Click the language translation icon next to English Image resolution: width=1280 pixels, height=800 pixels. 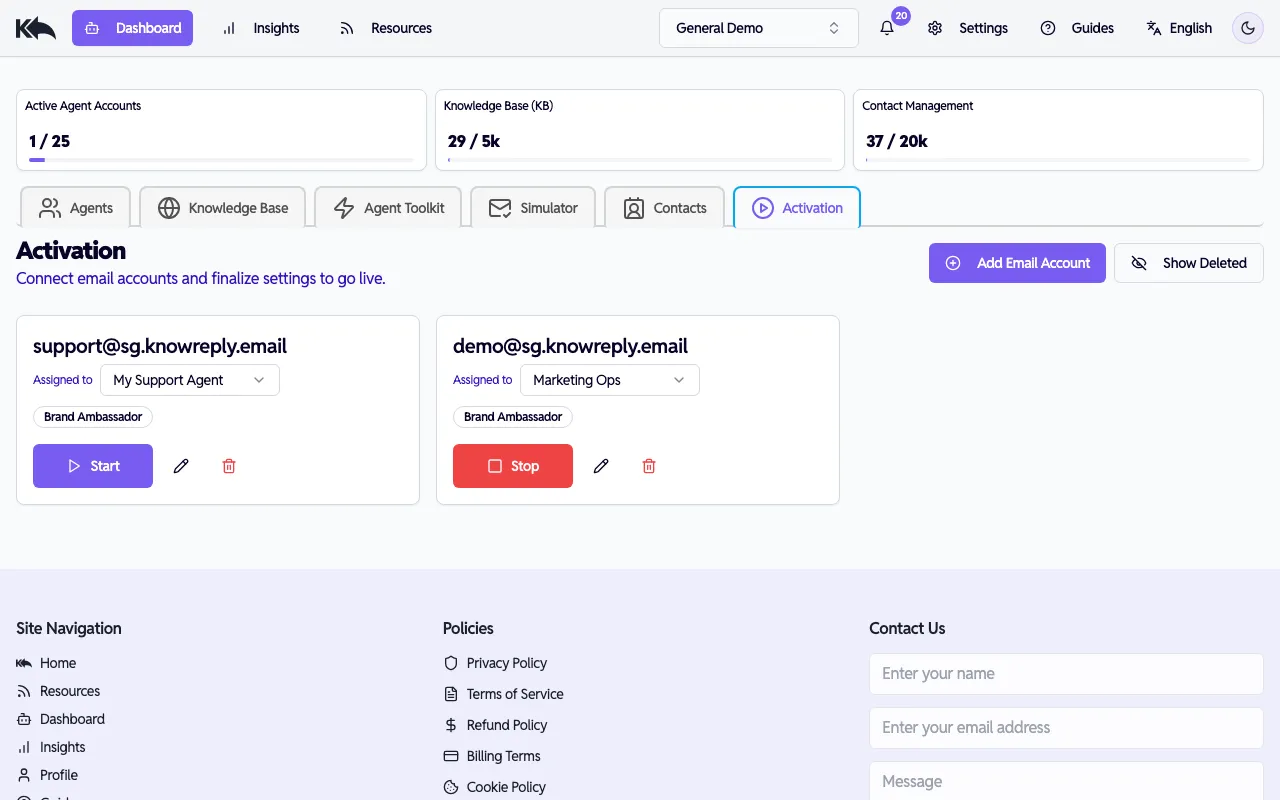click(x=1151, y=28)
